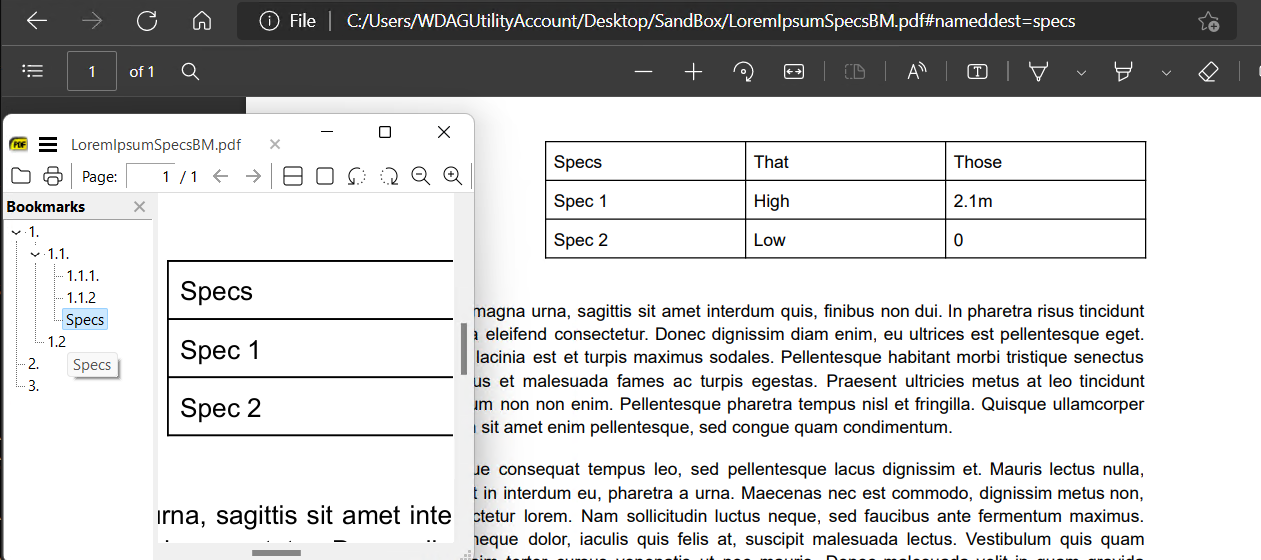Click the Edge address bar URL
Image resolution: width=1261 pixels, height=560 pixels.
pyautogui.click(x=711, y=21)
